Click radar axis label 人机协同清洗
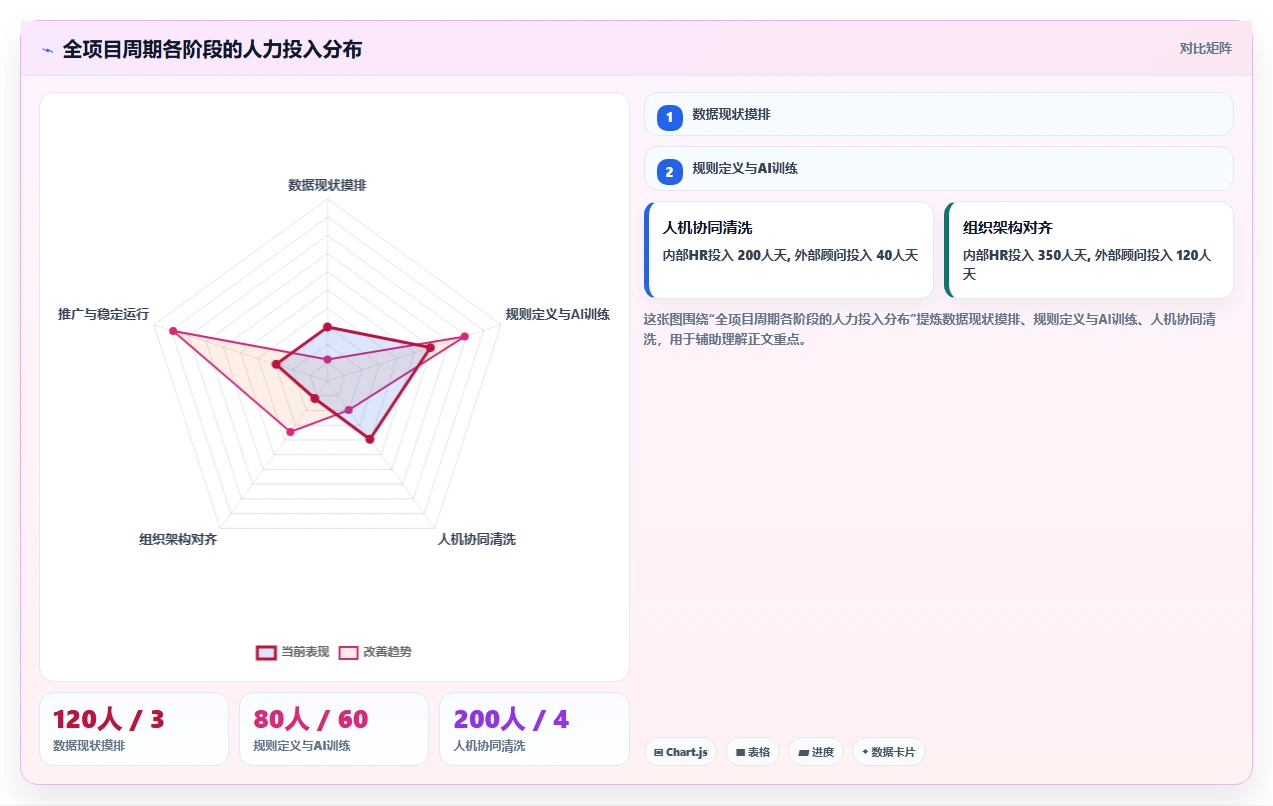 tap(476, 540)
